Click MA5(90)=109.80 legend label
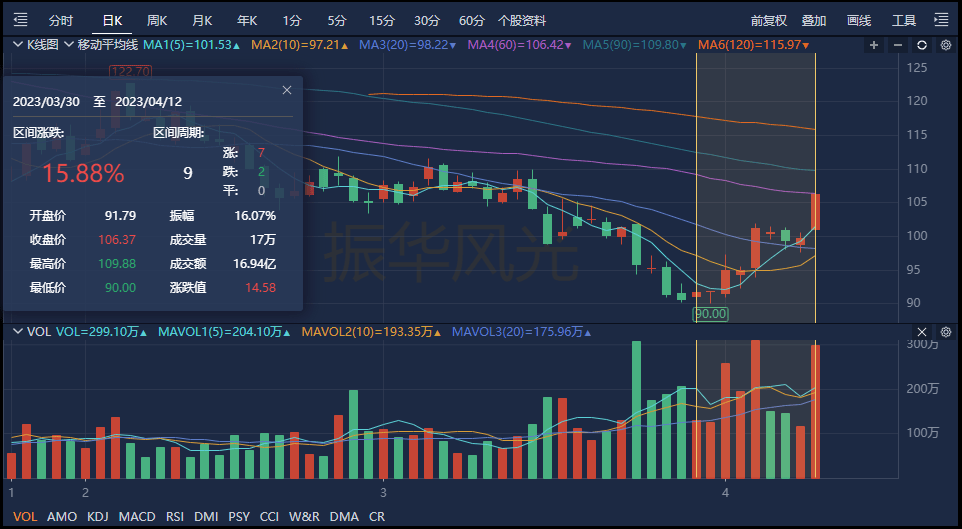The height and width of the screenshot is (529, 962). 634,45
